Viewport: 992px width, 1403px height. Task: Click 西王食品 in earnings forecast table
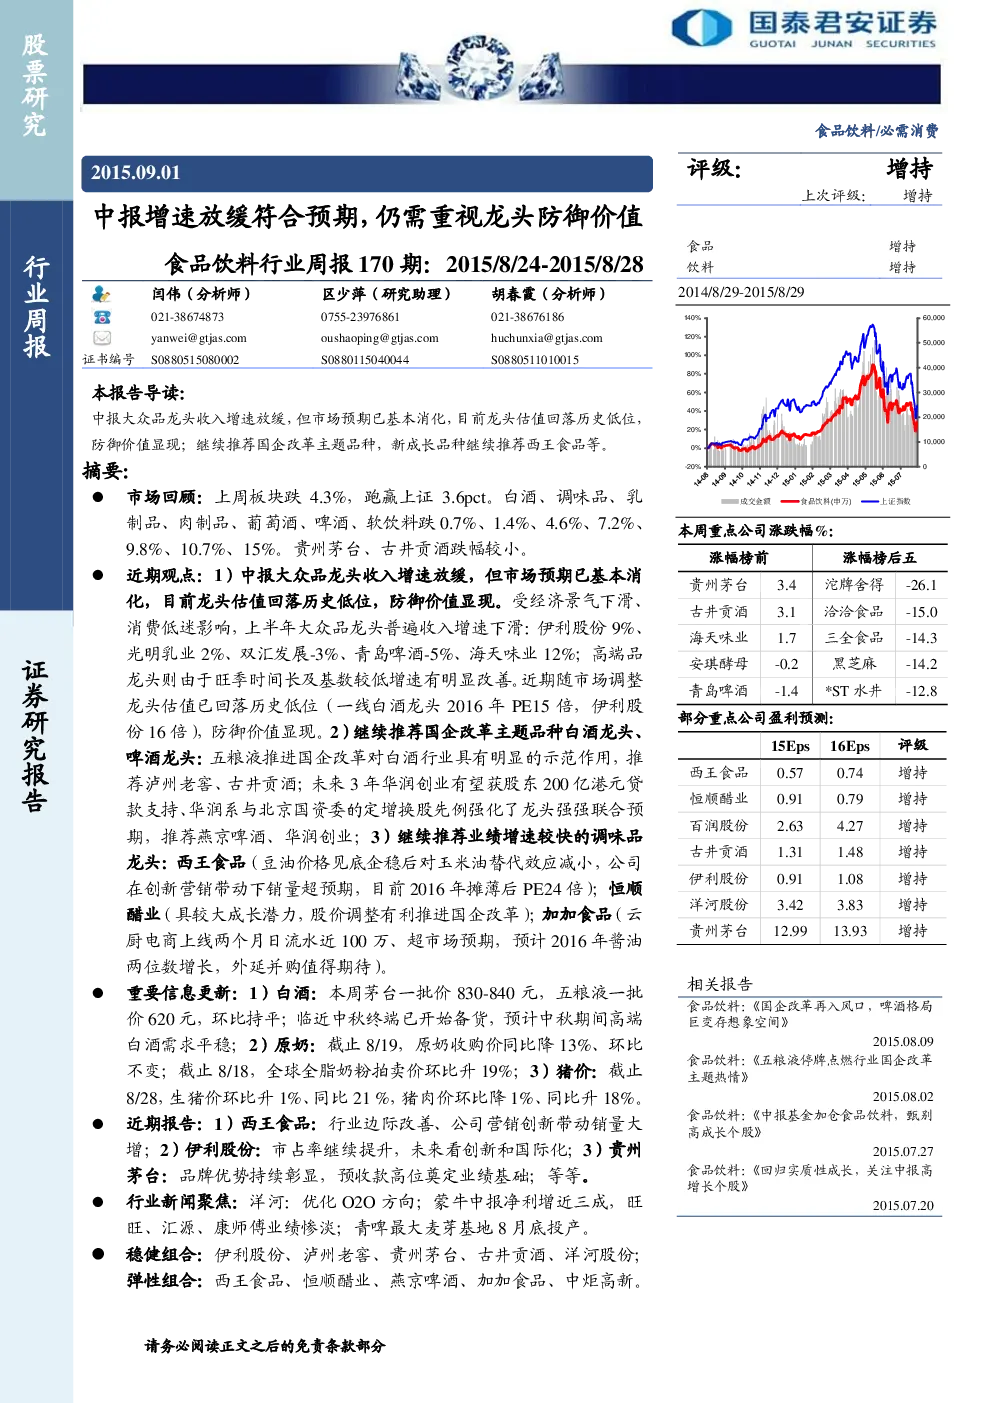point(718,773)
